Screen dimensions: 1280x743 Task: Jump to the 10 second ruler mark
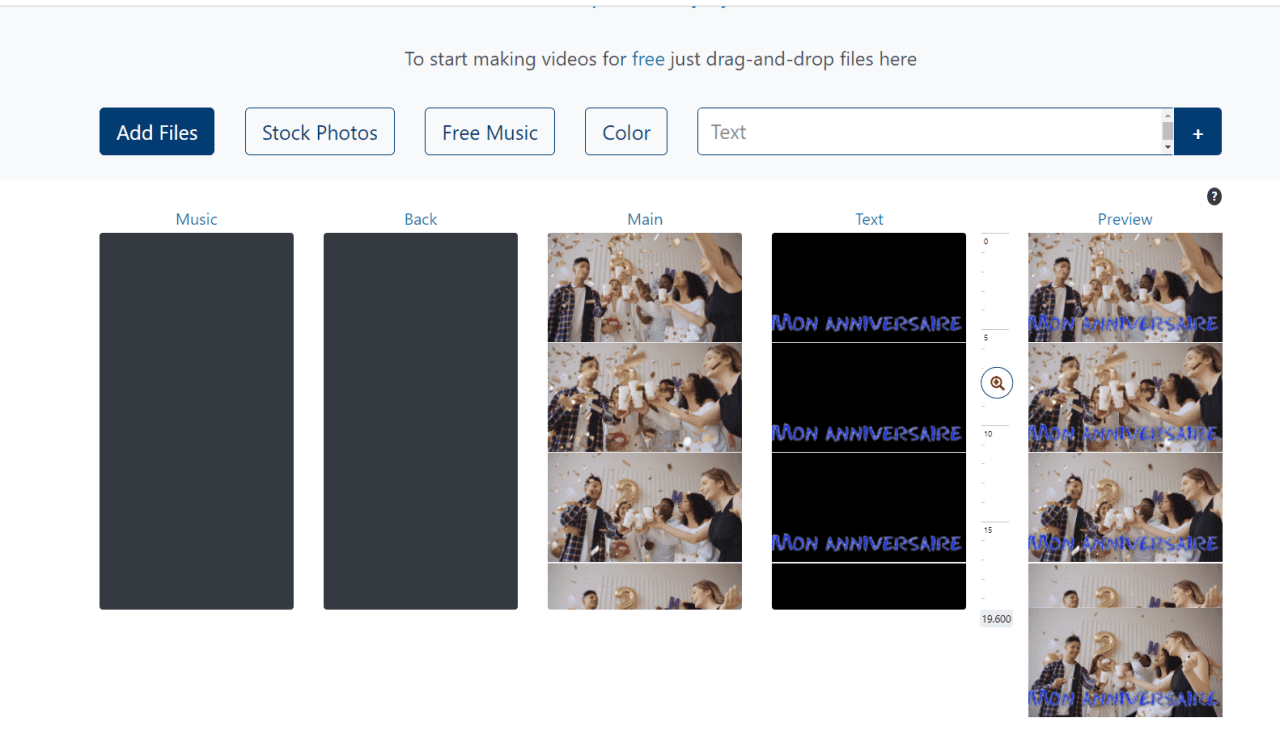(989, 434)
